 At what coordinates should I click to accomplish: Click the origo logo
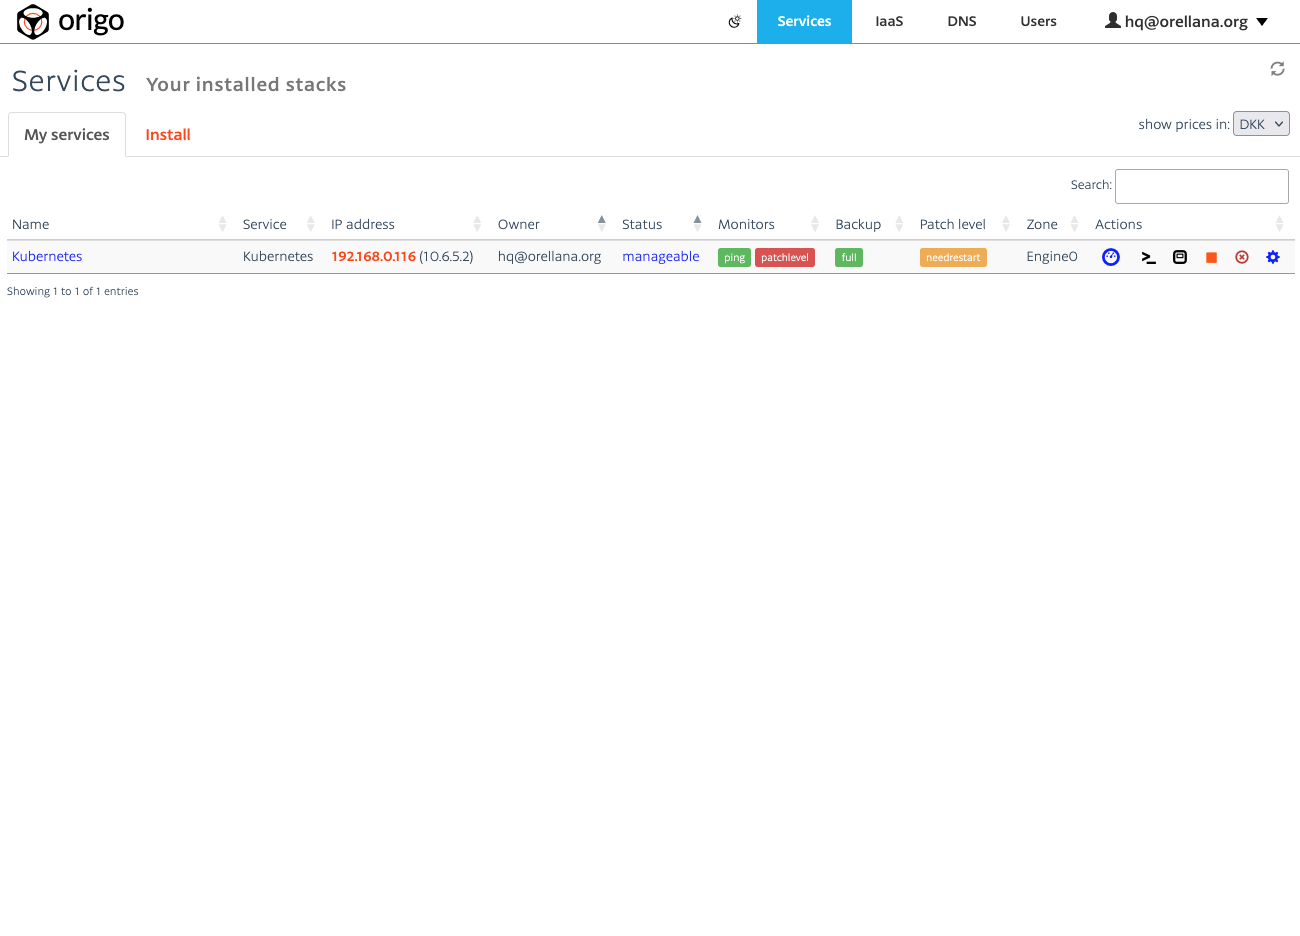click(70, 21)
